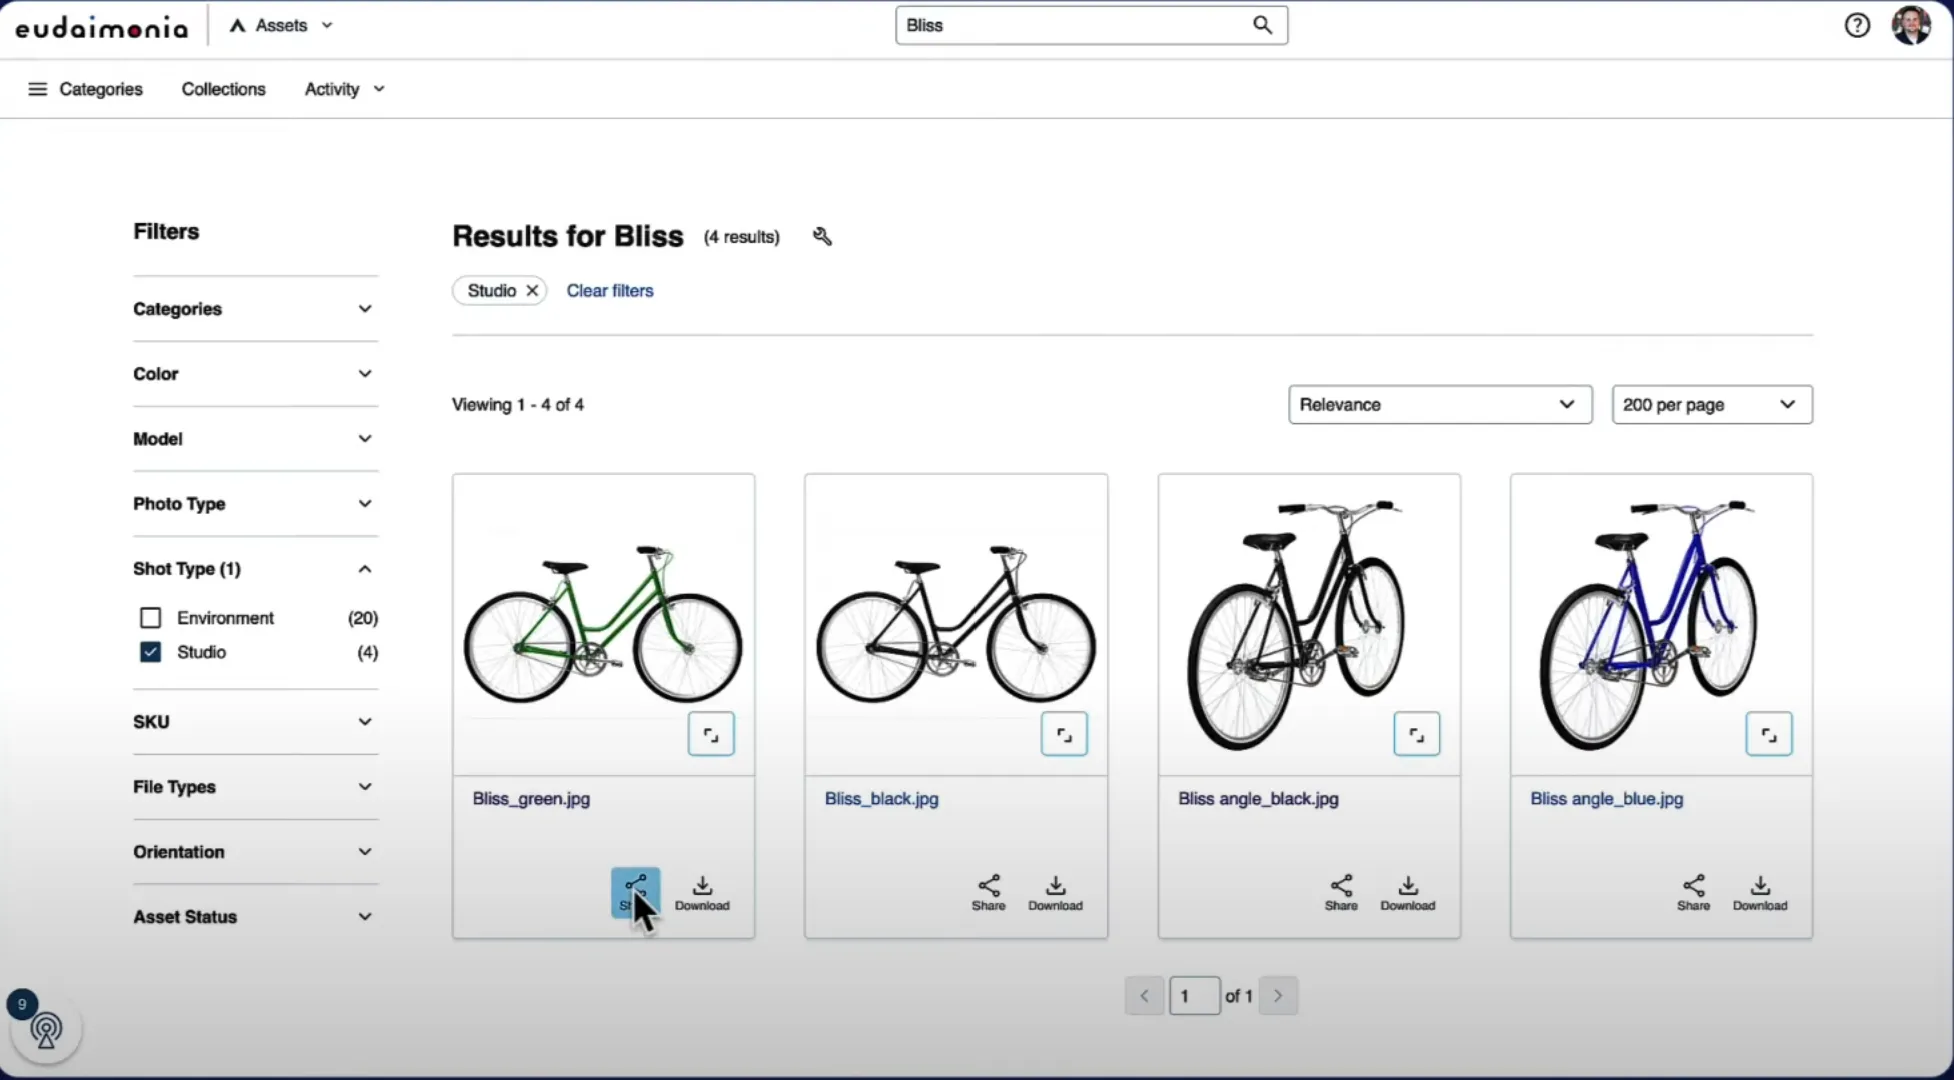Viewport: 1954px width, 1080px height.
Task: Open the 200 per page dropdown
Action: point(1712,405)
